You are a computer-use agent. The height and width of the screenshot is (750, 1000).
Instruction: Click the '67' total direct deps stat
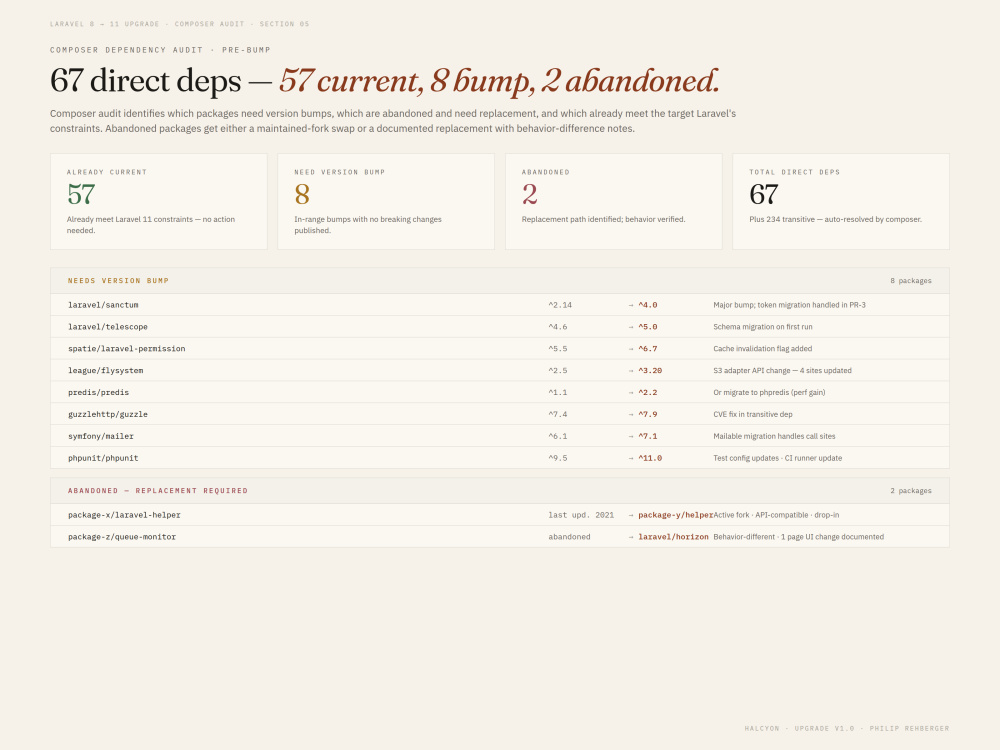(x=763, y=195)
